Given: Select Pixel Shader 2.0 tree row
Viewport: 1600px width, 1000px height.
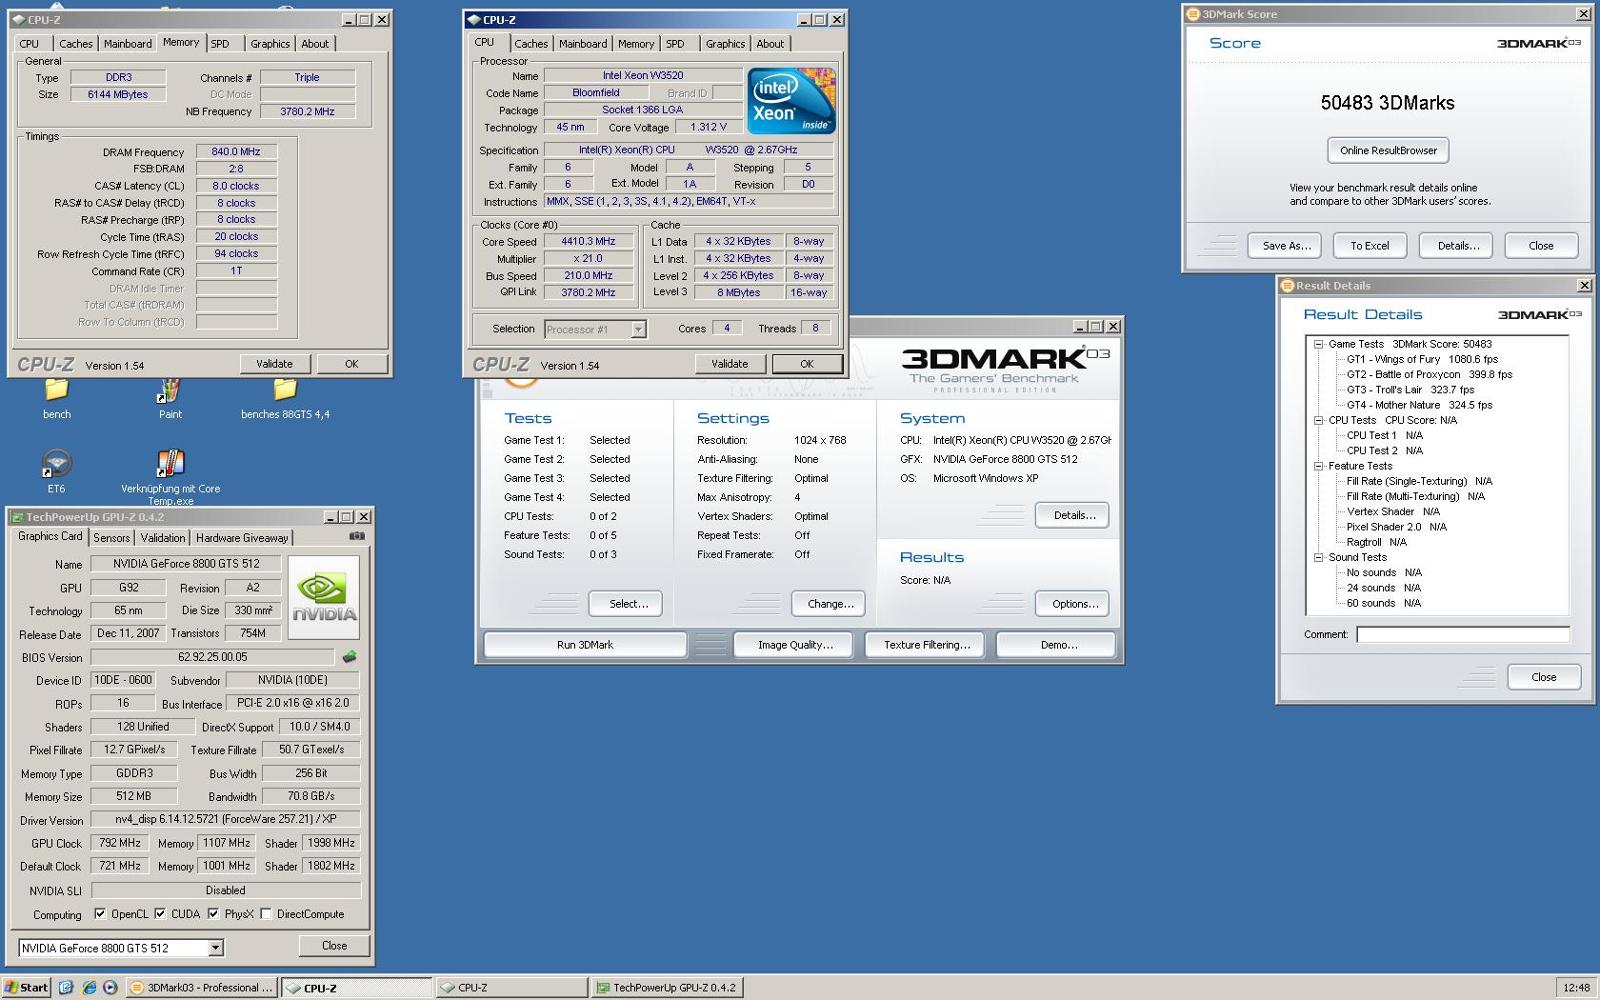Looking at the screenshot, I should [1396, 527].
